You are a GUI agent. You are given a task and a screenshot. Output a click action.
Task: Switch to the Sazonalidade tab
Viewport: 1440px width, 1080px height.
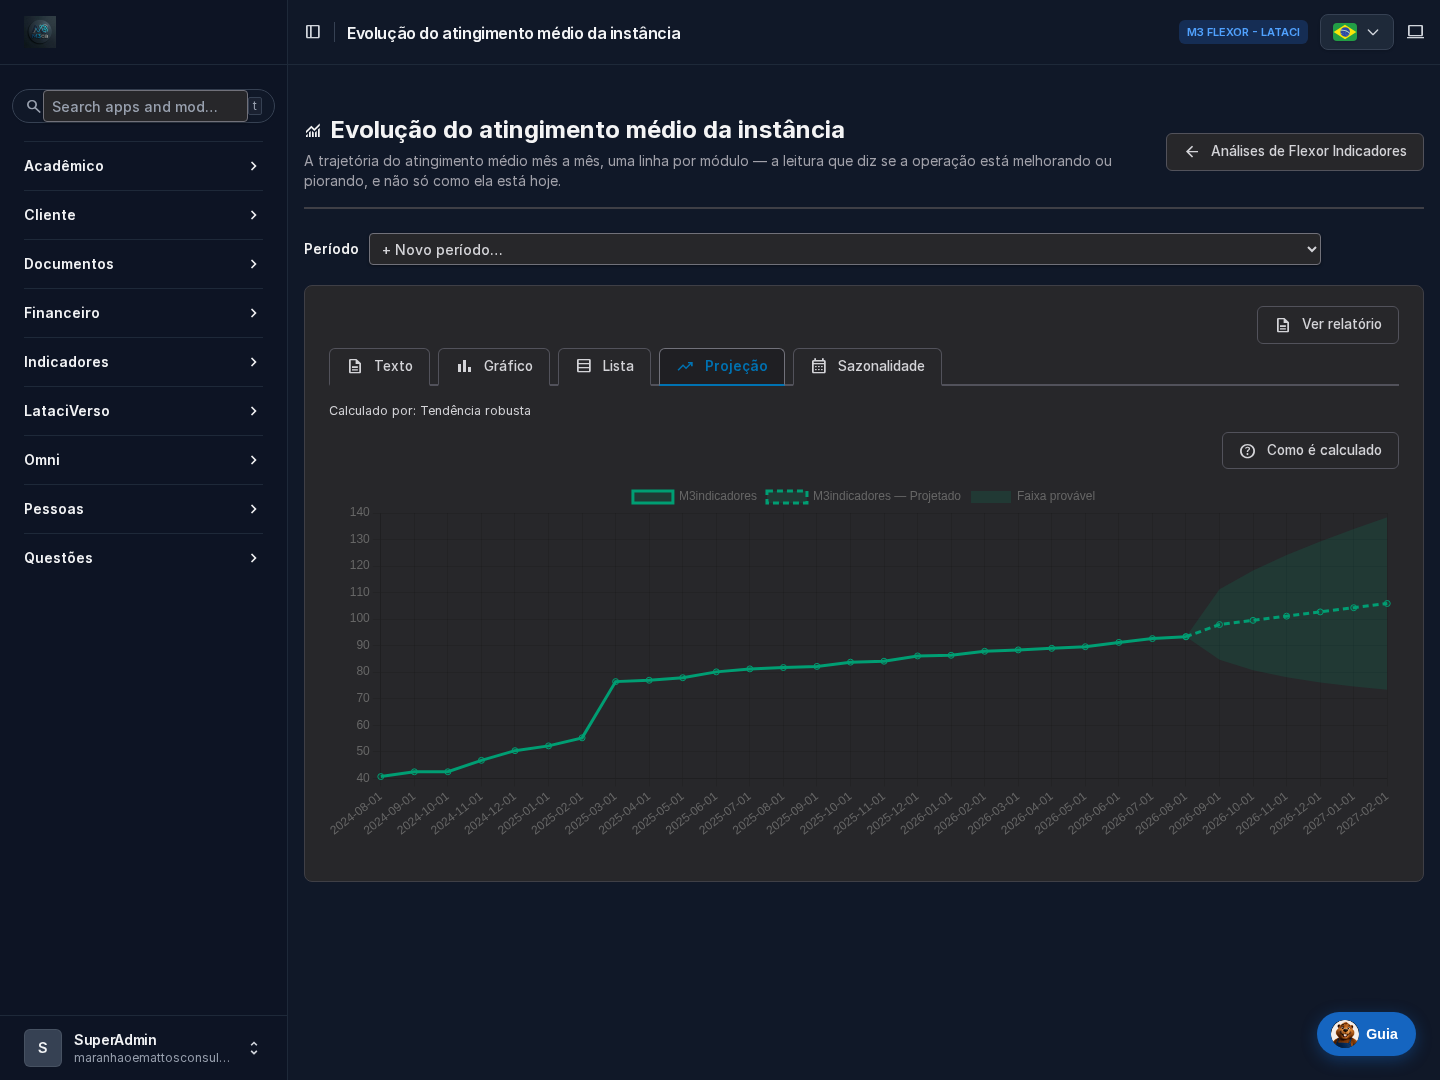point(867,366)
